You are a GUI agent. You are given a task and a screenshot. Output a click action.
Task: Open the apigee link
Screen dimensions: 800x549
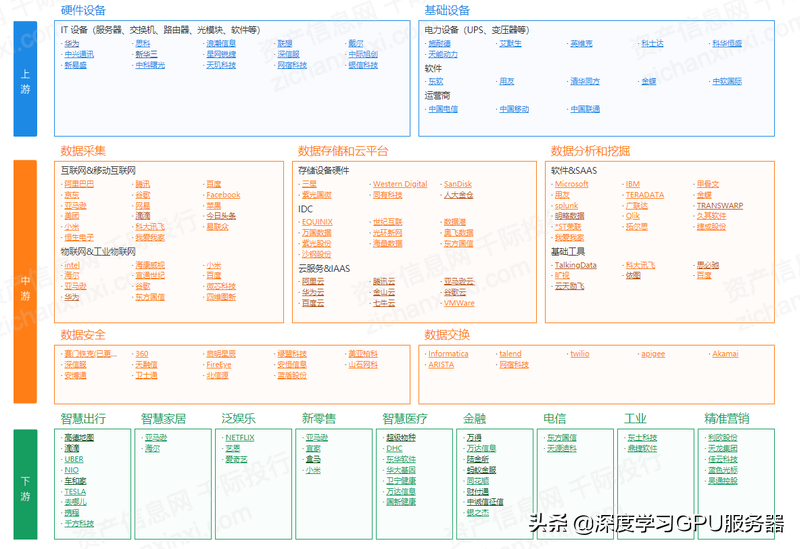[x=653, y=354]
